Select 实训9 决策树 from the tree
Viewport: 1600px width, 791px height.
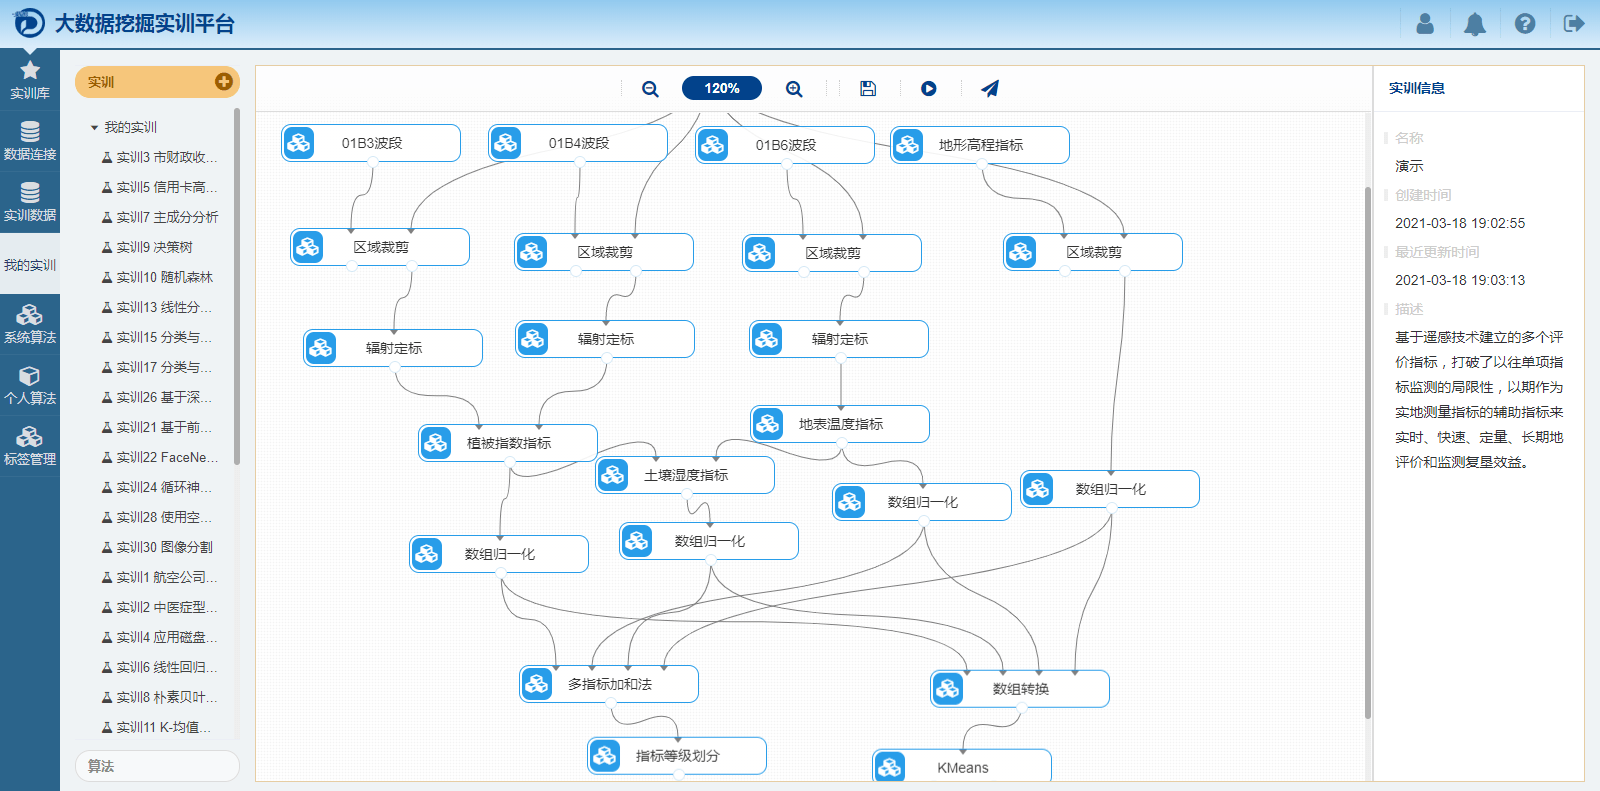pos(154,247)
